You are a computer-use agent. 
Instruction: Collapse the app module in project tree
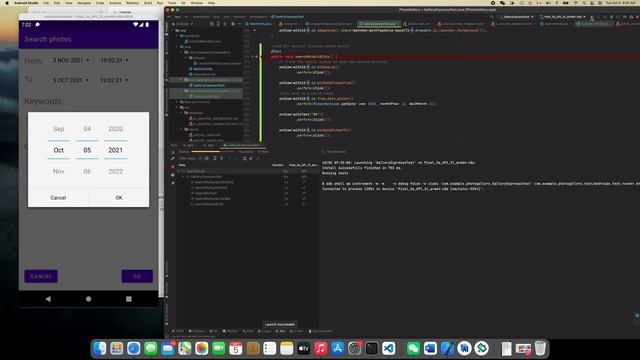click(173, 30)
